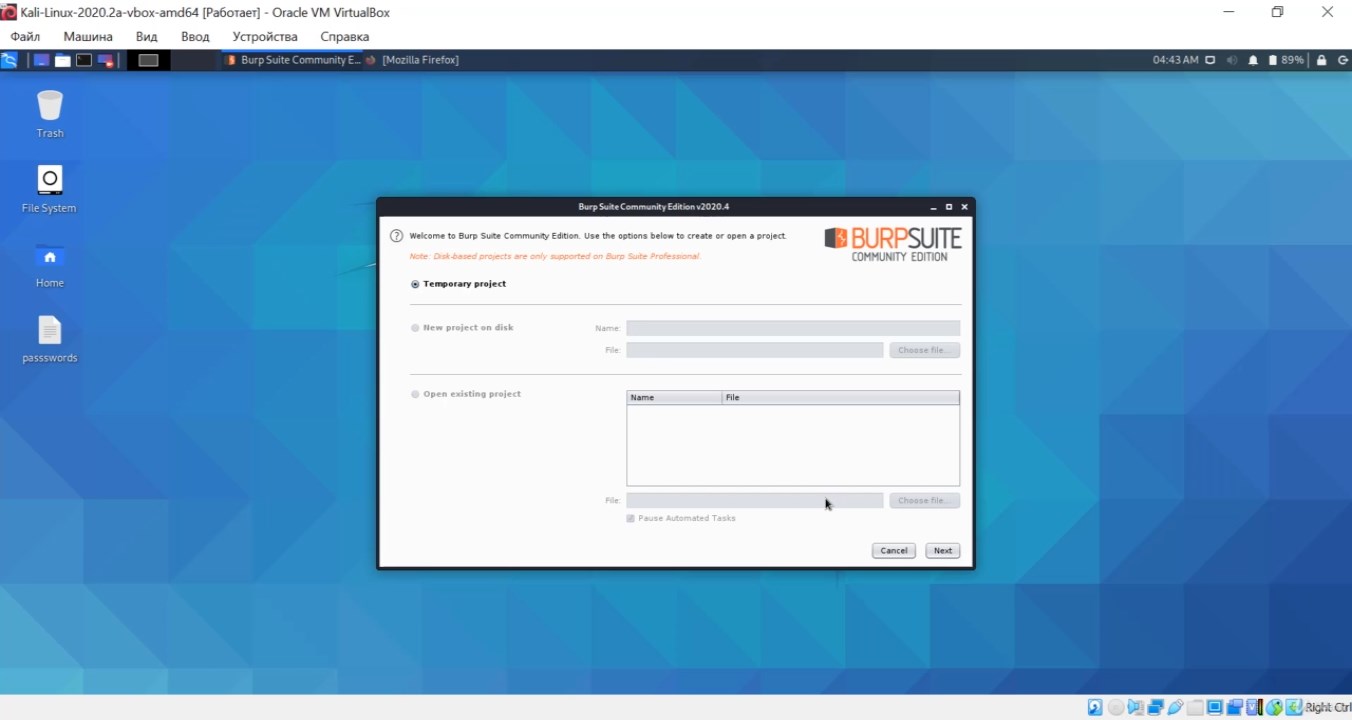Click the battery 89% indicator
1352x720 pixels.
[x=1287, y=60]
